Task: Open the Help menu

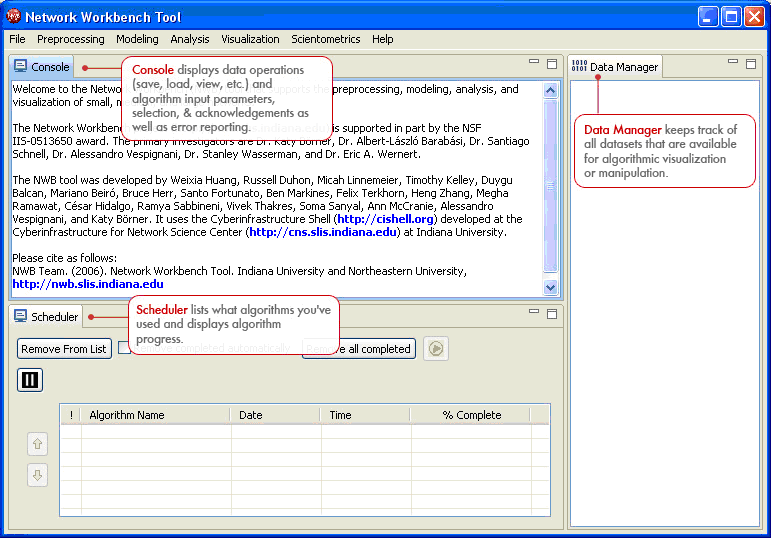Action: (x=383, y=39)
